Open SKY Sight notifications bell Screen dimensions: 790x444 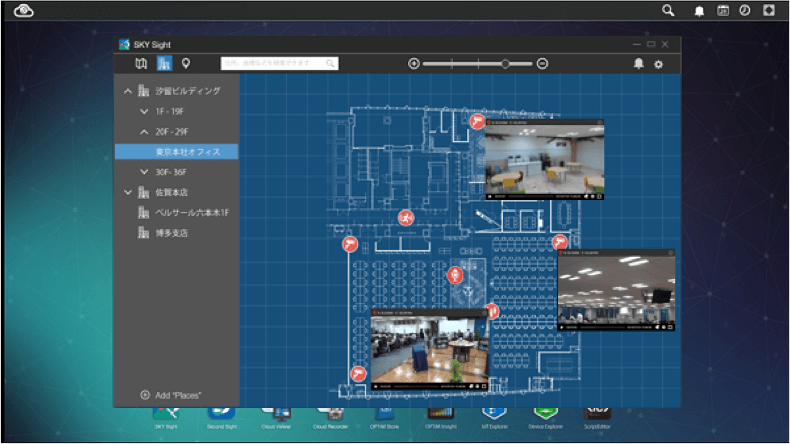coord(638,64)
